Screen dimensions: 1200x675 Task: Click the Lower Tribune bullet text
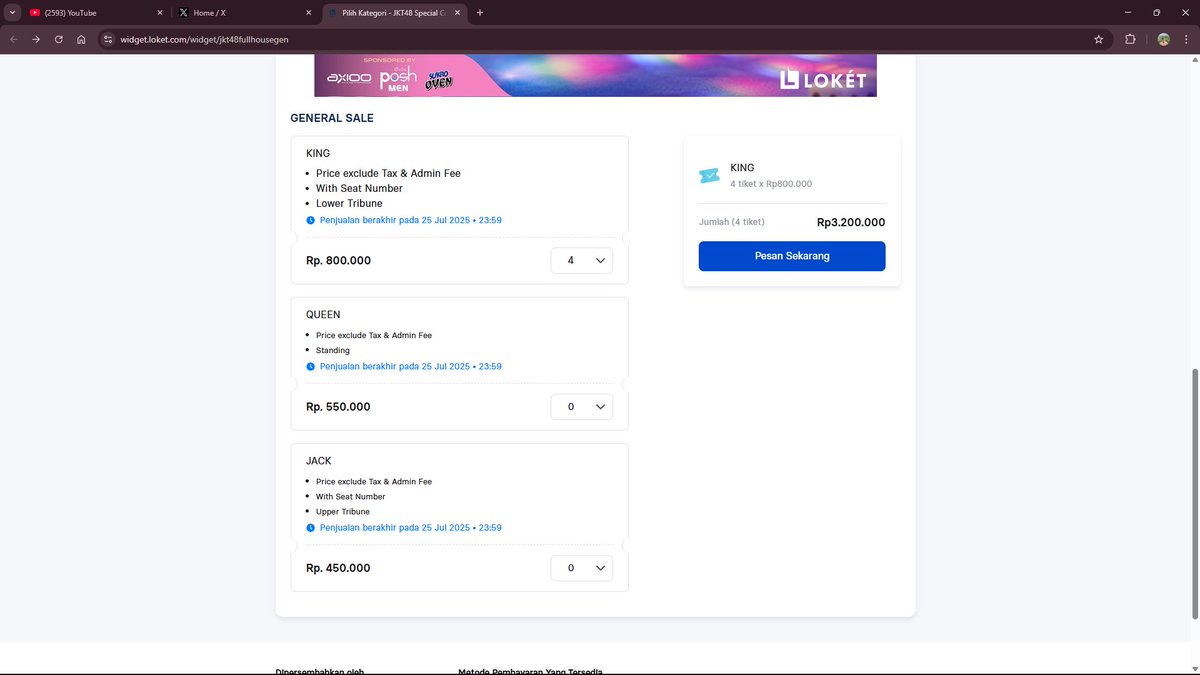(x=350, y=203)
